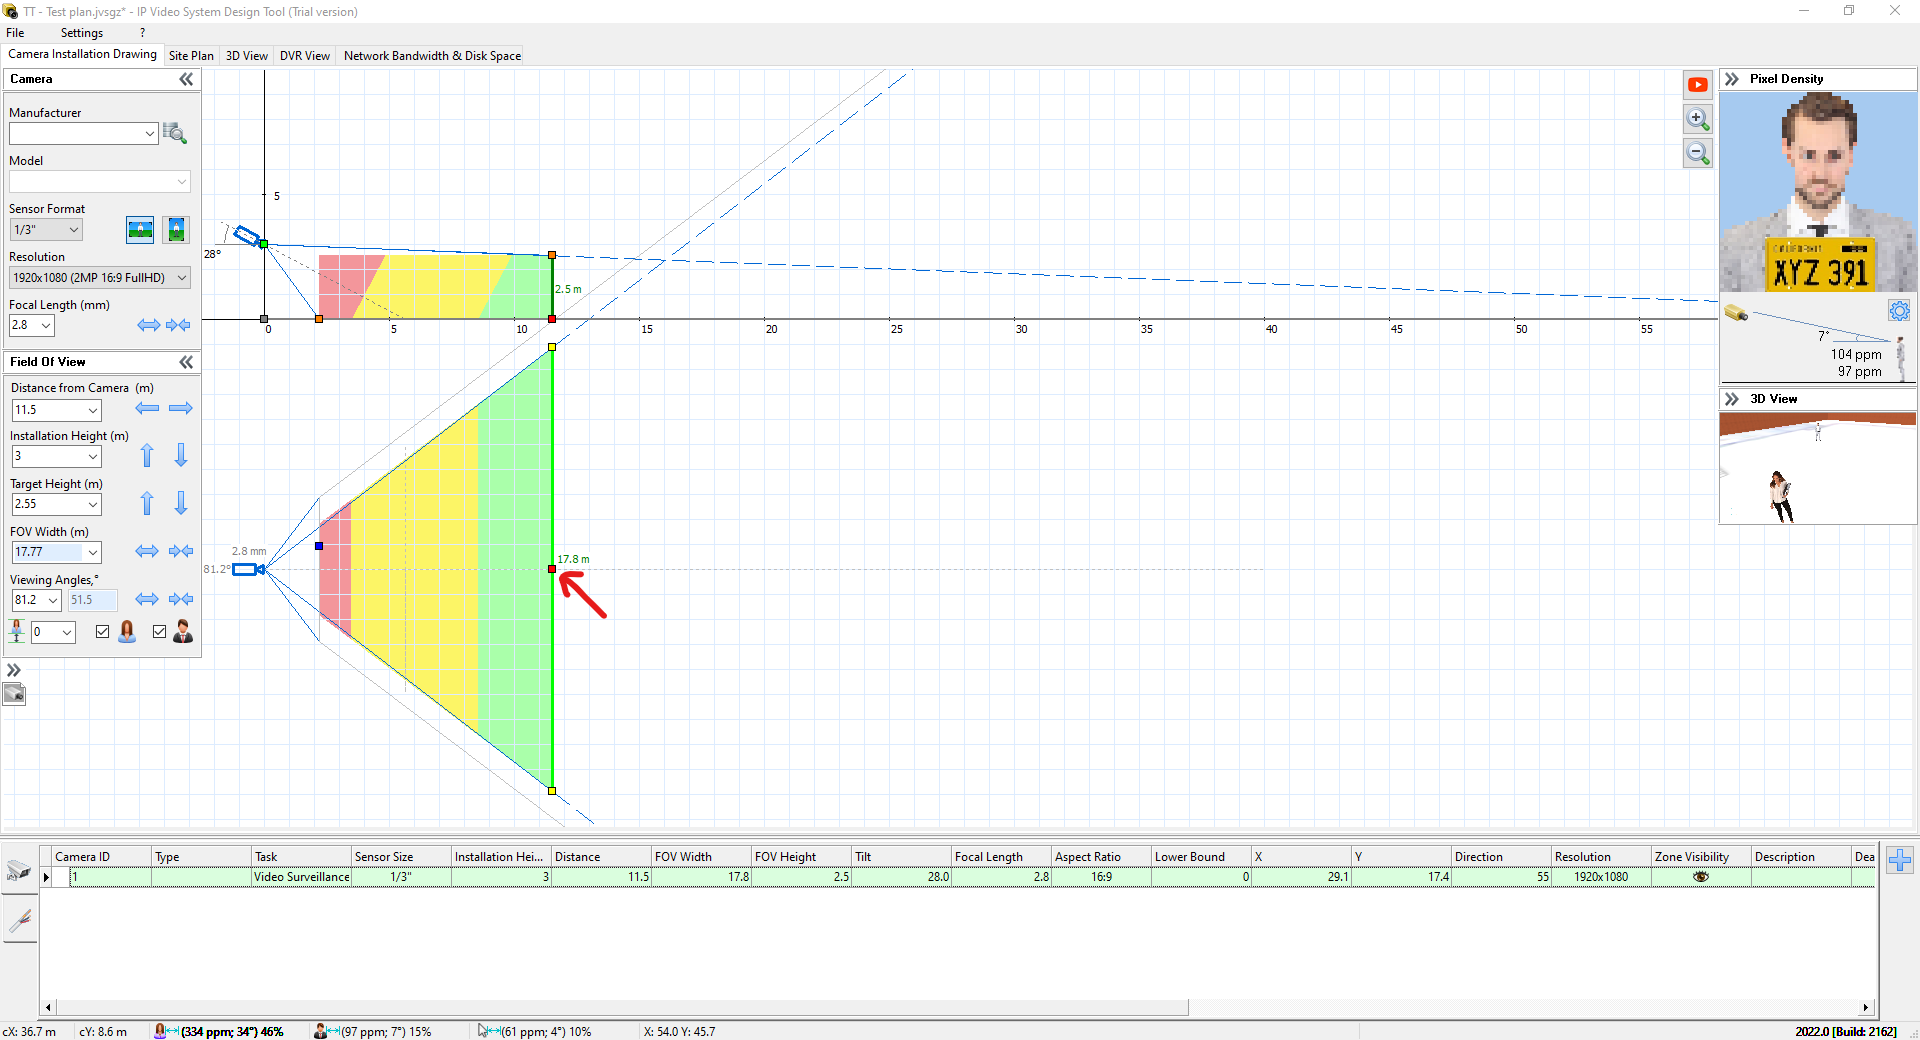This screenshot has width=1920, height=1040.
Task: Click the zoom in magnifier icon
Action: click(1697, 119)
